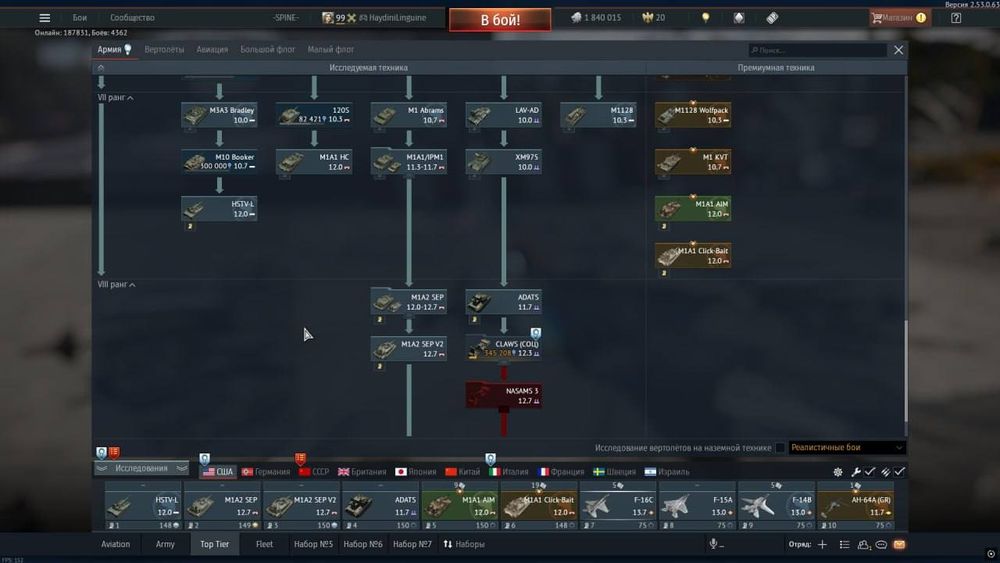Switch to the Top Tier preset
This screenshot has width=1000, height=563.
point(214,545)
